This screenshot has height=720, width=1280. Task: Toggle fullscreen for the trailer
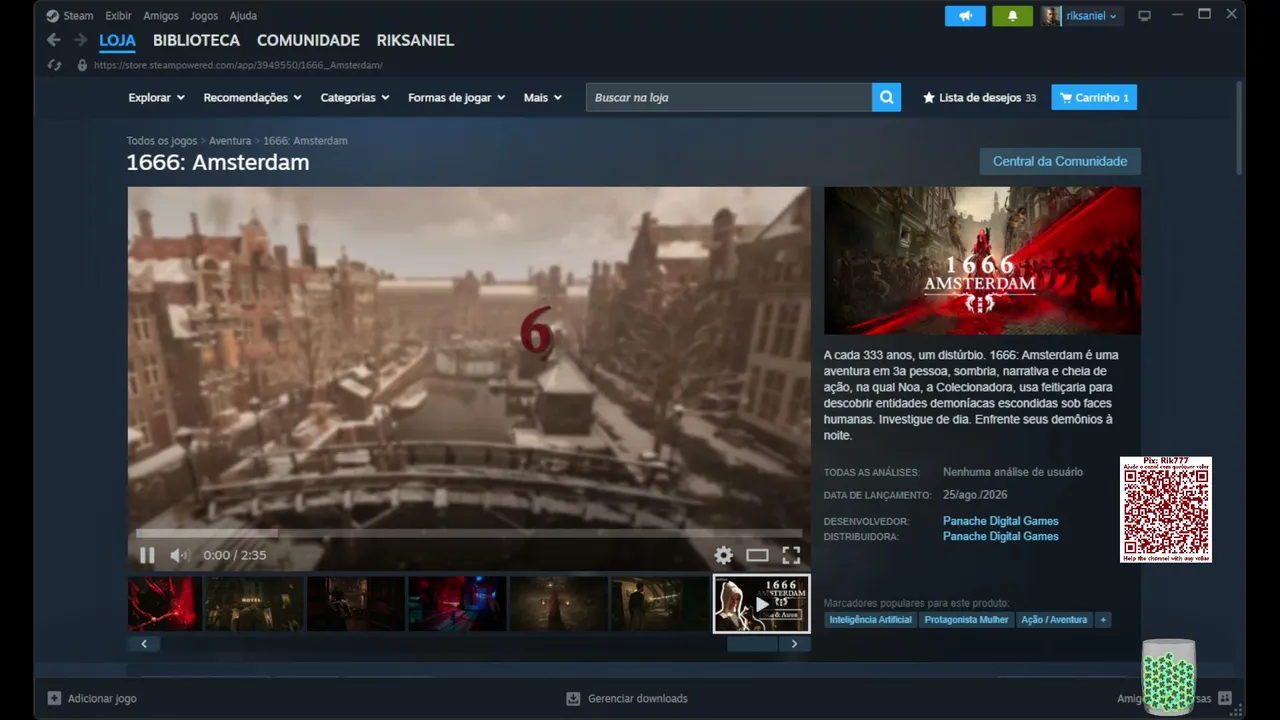[791, 555]
